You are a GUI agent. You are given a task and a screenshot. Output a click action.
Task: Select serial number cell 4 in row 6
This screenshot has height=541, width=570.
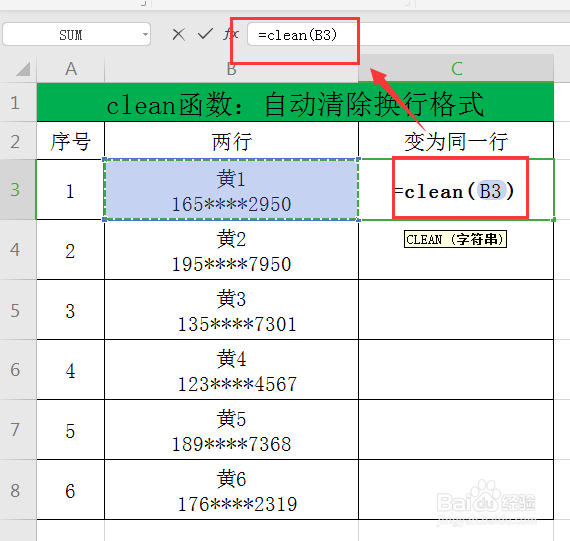(71, 370)
